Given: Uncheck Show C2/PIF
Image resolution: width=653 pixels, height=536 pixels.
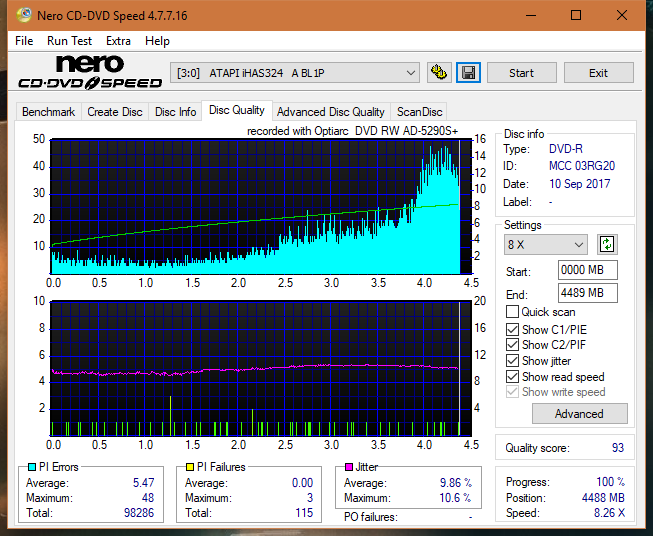Looking at the screenshot, I should (512, 345).
